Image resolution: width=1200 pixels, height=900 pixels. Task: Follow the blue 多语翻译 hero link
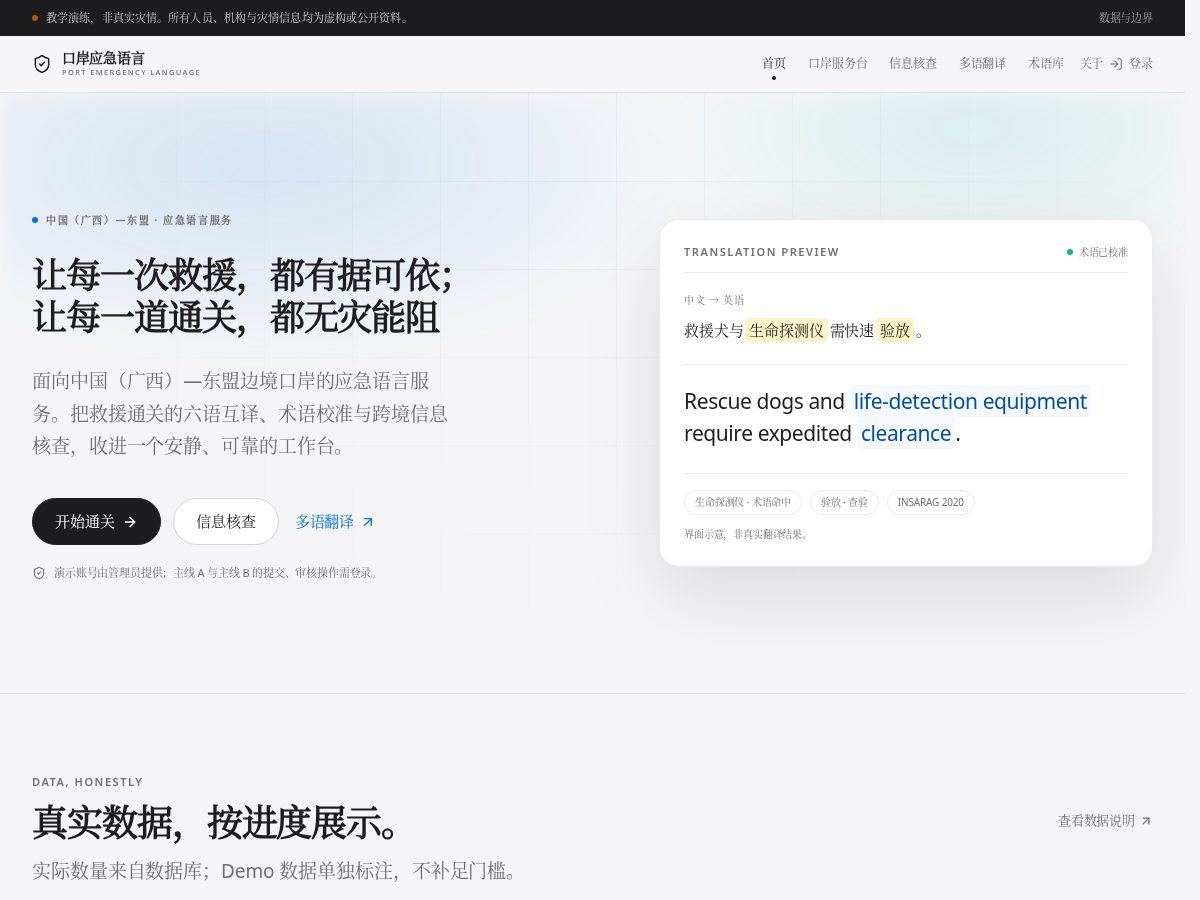[335, 522]
